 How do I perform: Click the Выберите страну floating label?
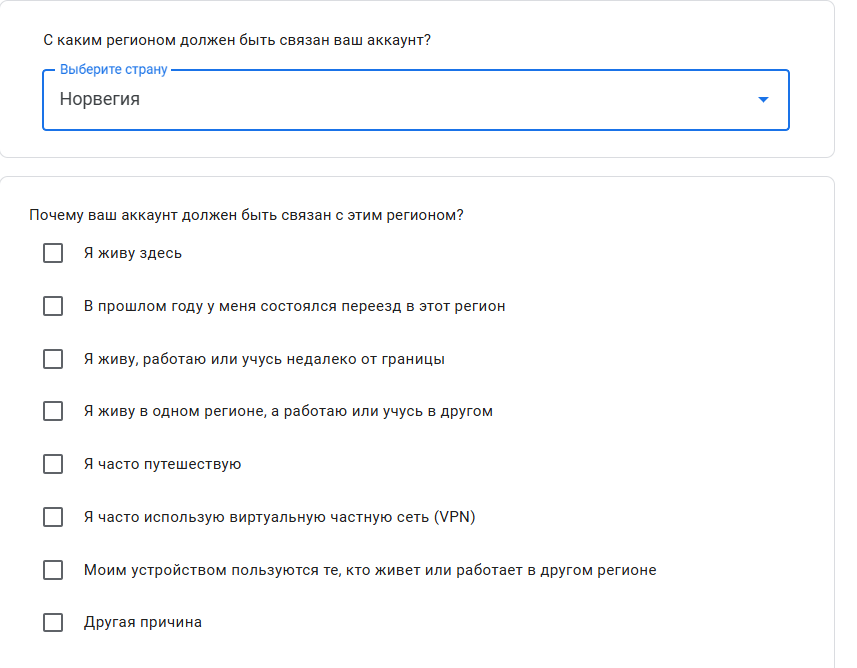[x=114, y=69]
